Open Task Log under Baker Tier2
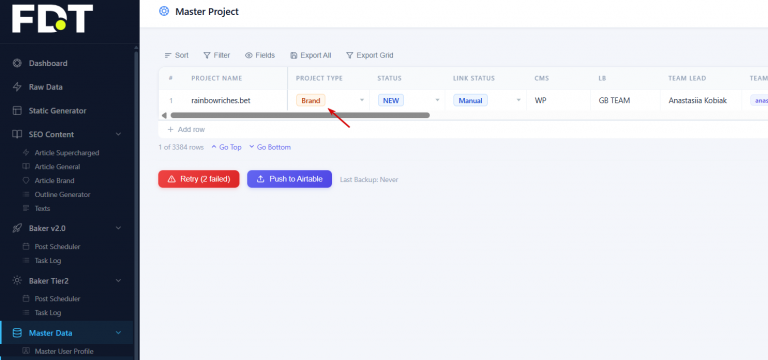This screenshot has height=360, width=768. coord(48,312)
